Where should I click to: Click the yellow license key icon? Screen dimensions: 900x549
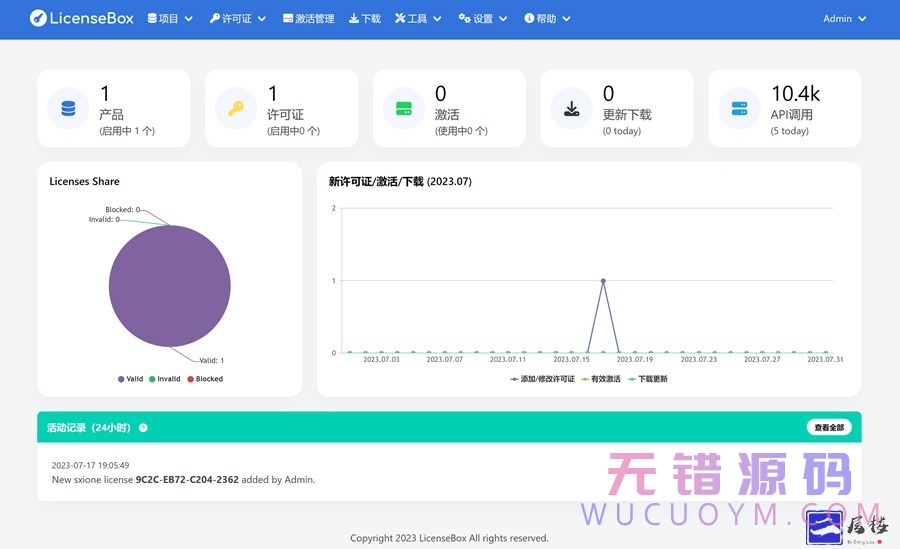[236, 108]
